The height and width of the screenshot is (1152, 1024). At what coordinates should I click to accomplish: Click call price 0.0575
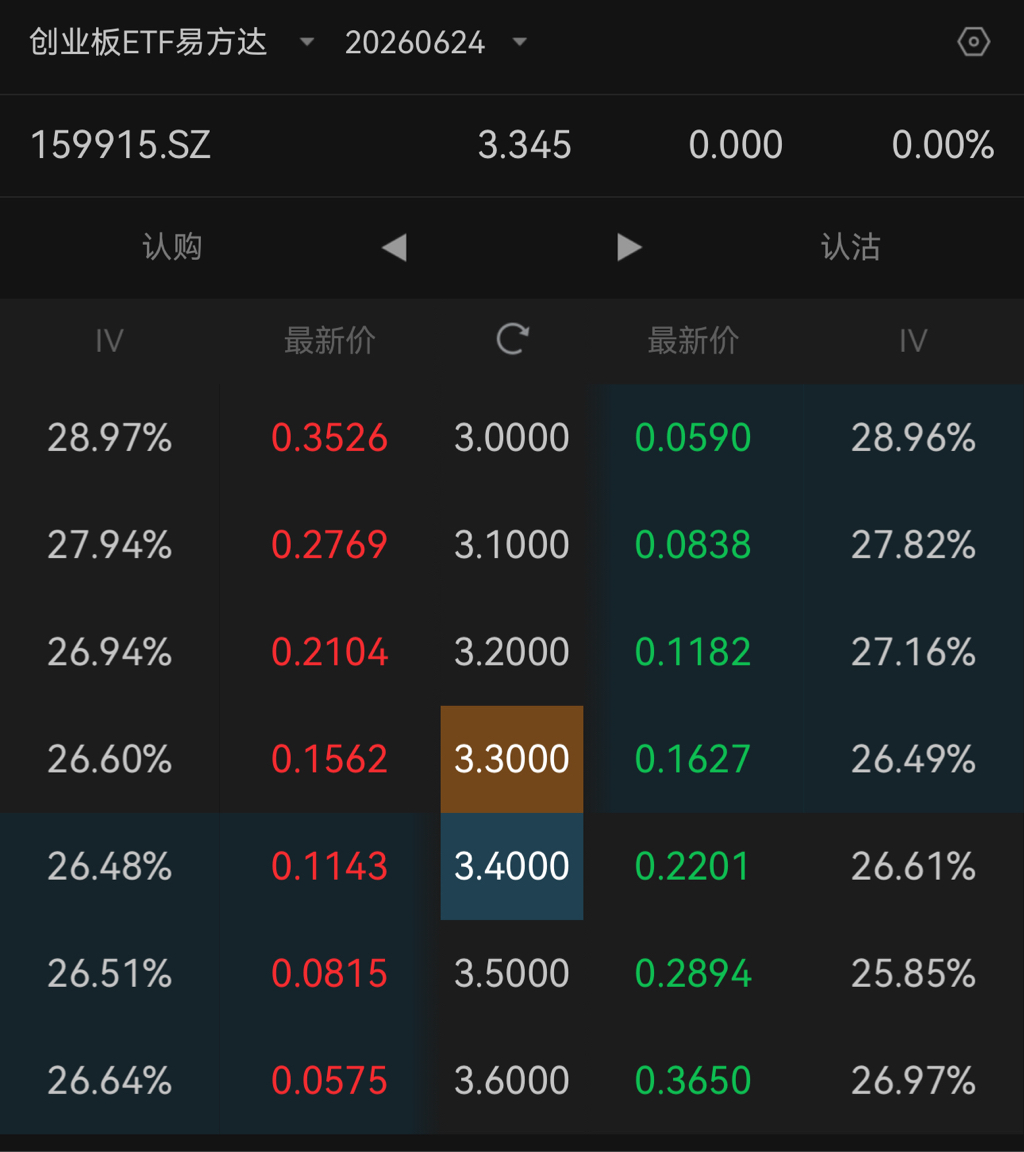point(329,1080)
